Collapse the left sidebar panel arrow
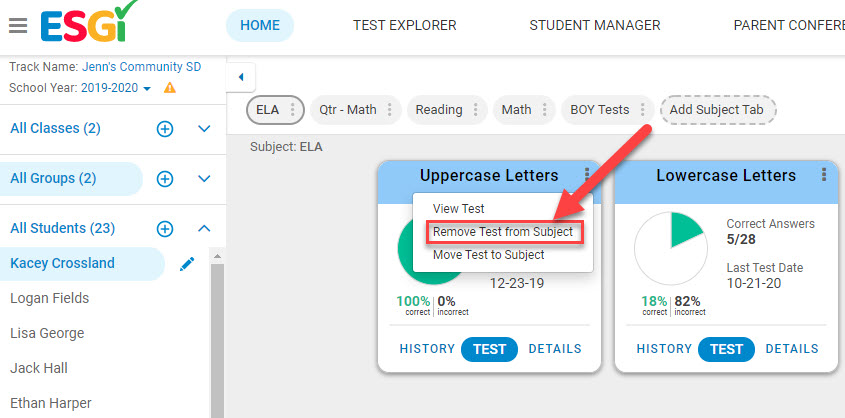 (241, 77)
